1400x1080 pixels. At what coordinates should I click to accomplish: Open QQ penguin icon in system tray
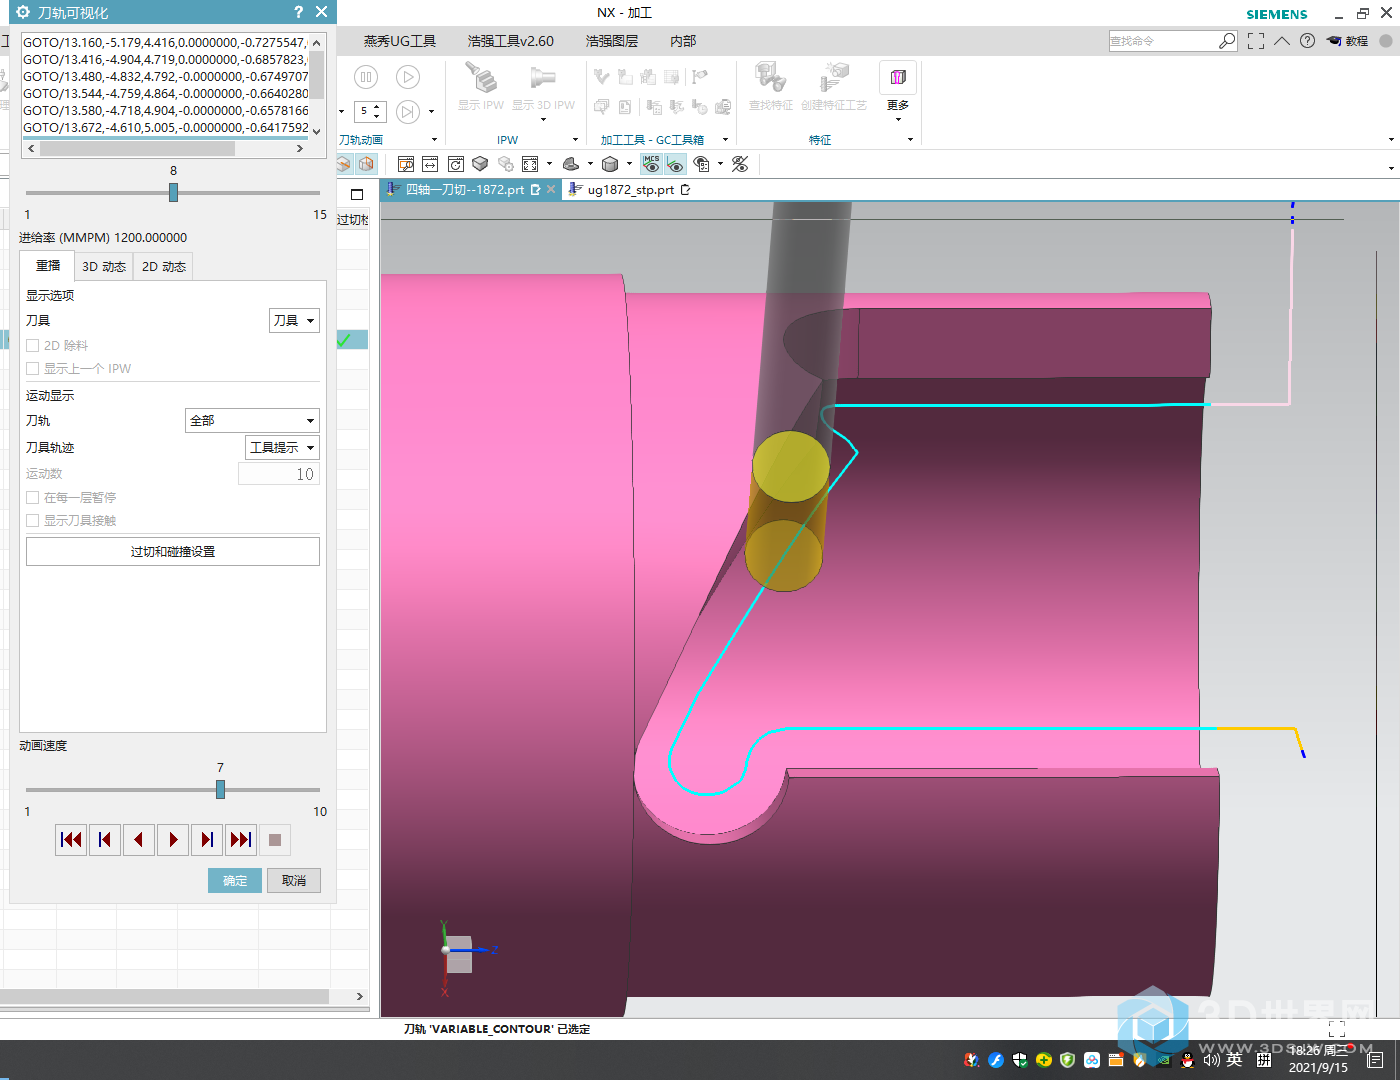click(1188, 1060)
